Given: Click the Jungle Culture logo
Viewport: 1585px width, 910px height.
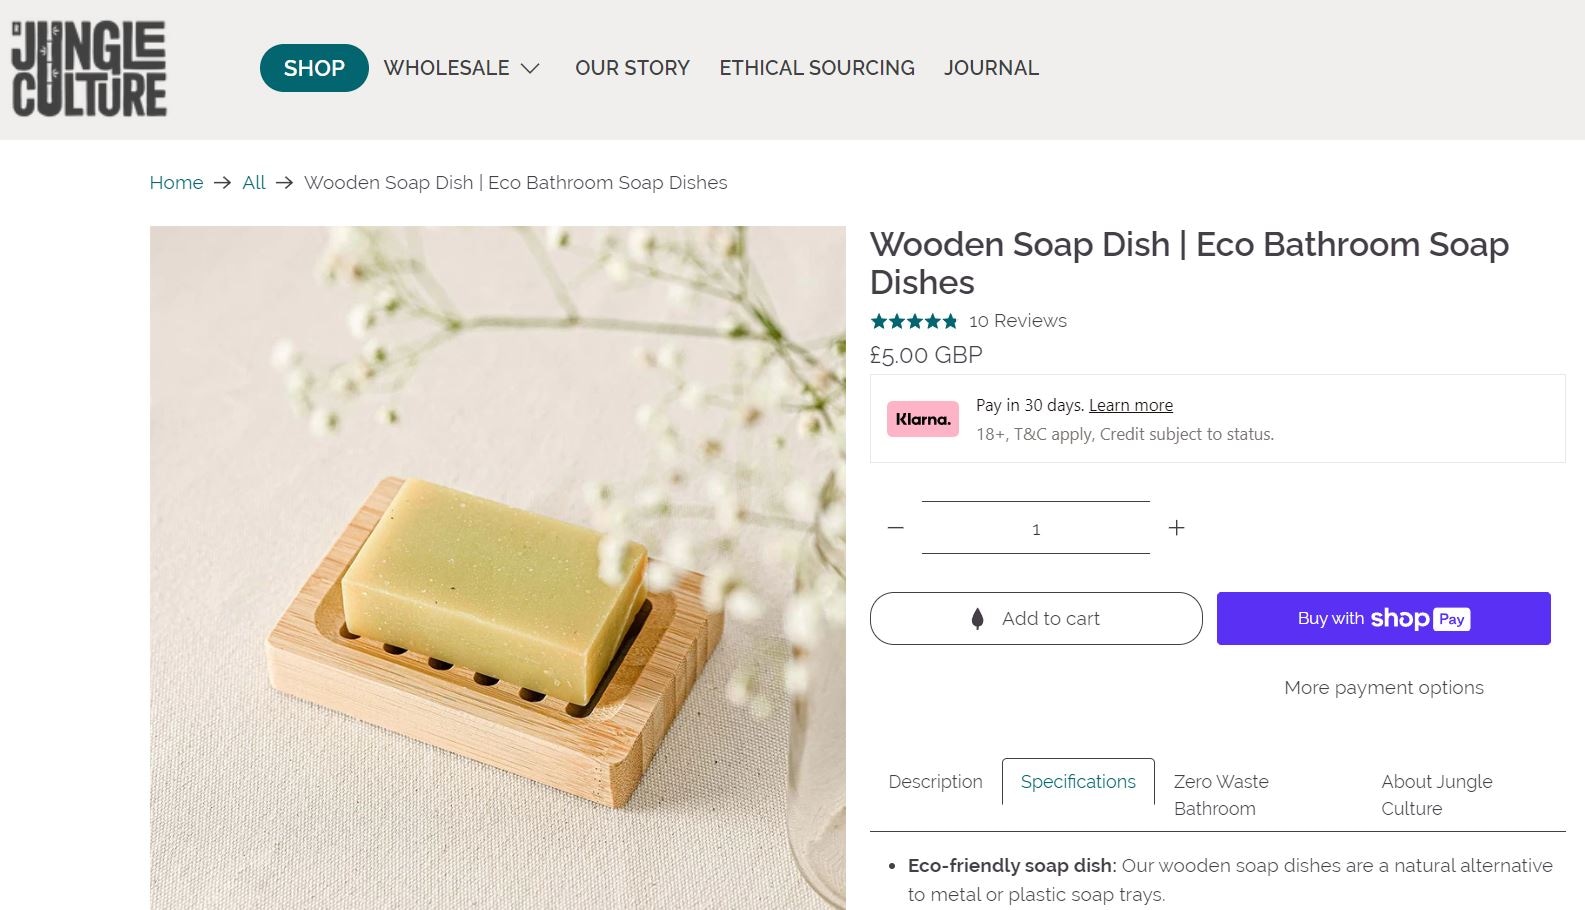Looking at the screenshot, I should tap(89, 69).
